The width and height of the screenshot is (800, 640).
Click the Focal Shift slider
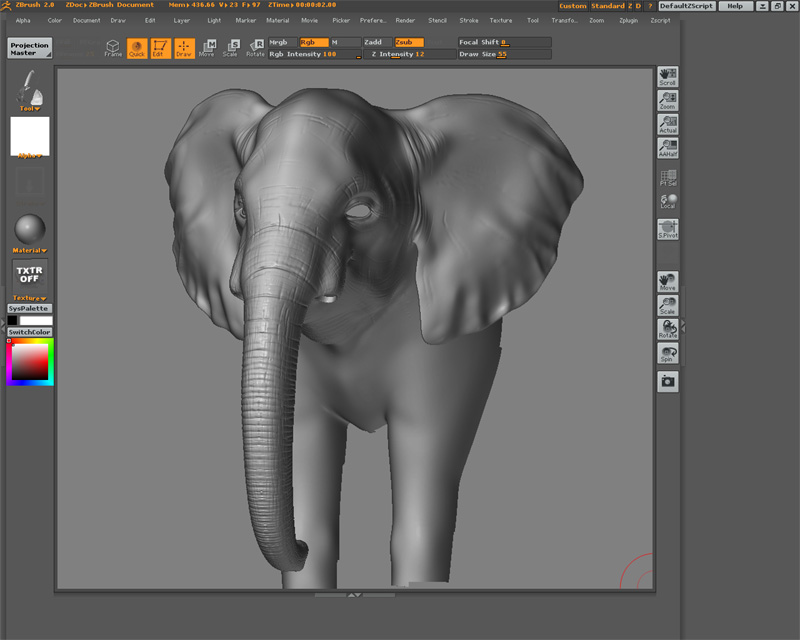pyautogui.click(x=504, y=42)
